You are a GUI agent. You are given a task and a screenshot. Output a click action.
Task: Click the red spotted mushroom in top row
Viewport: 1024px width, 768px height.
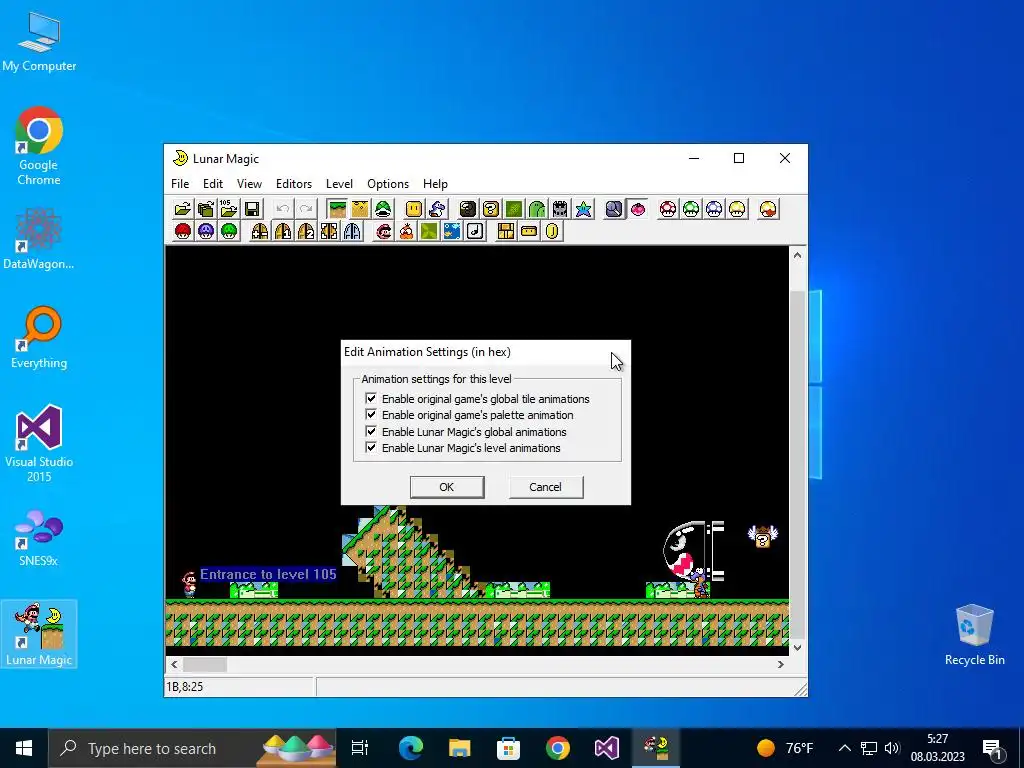click(x=668, y=209)
